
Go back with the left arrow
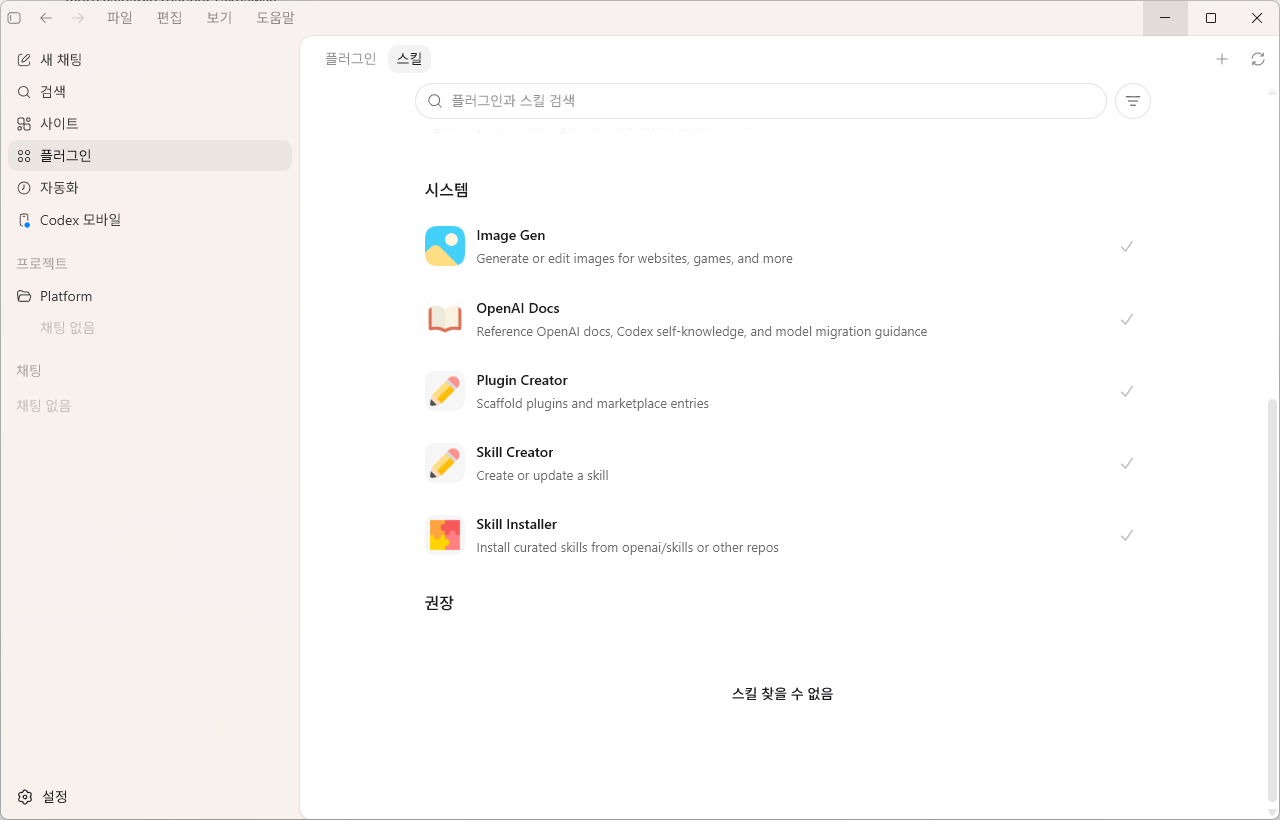coord(46,18)
